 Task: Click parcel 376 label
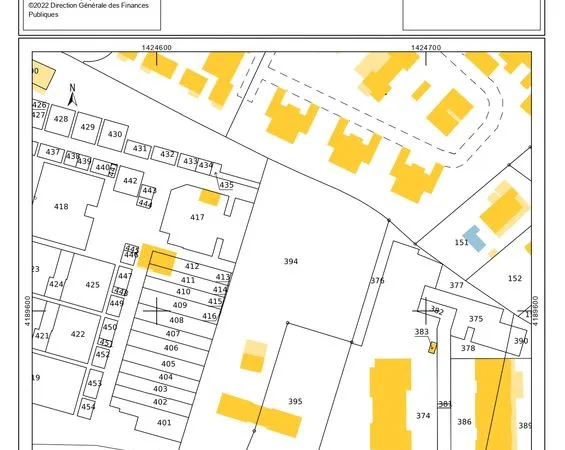377,280
